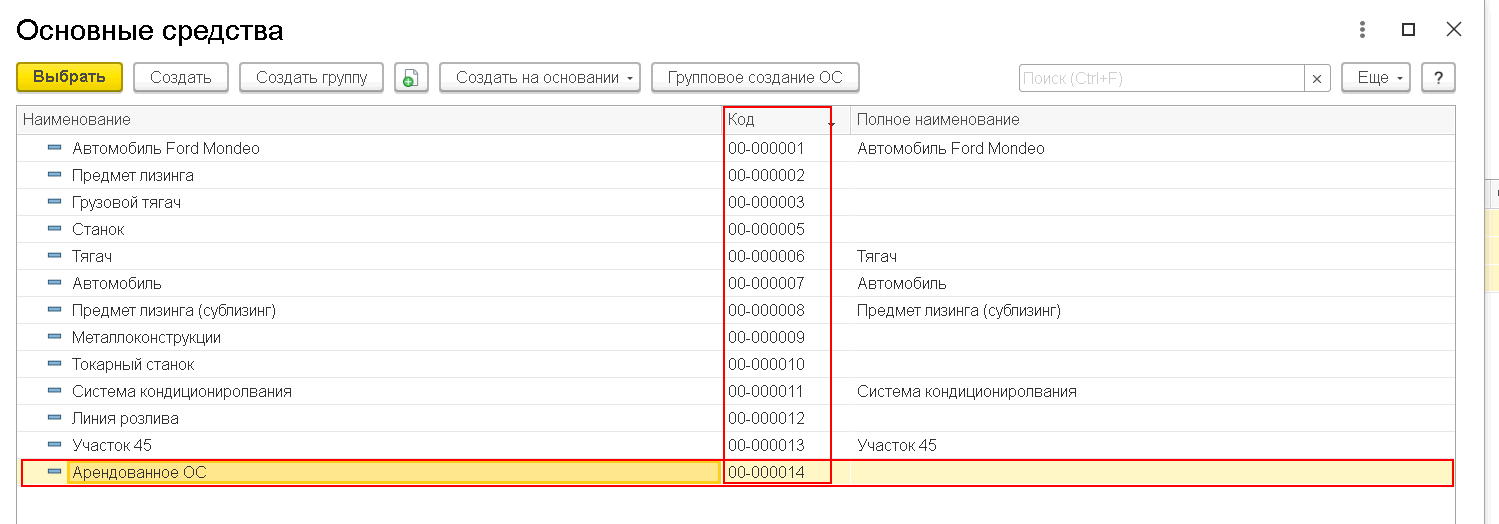Open the vertical three-dot window menu
The width and height of the screenshot is (1499, 524).
tap(1361, 30)
